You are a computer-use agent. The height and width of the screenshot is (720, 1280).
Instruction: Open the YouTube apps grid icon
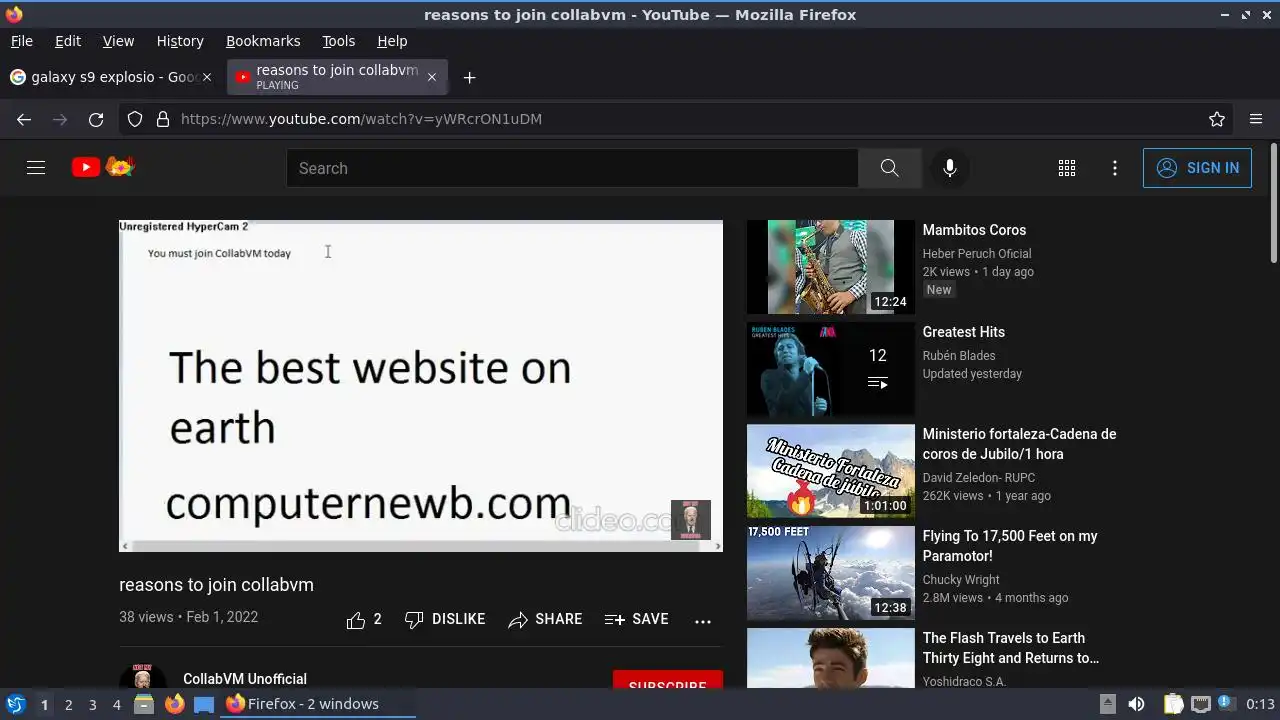click(1067, 168)
